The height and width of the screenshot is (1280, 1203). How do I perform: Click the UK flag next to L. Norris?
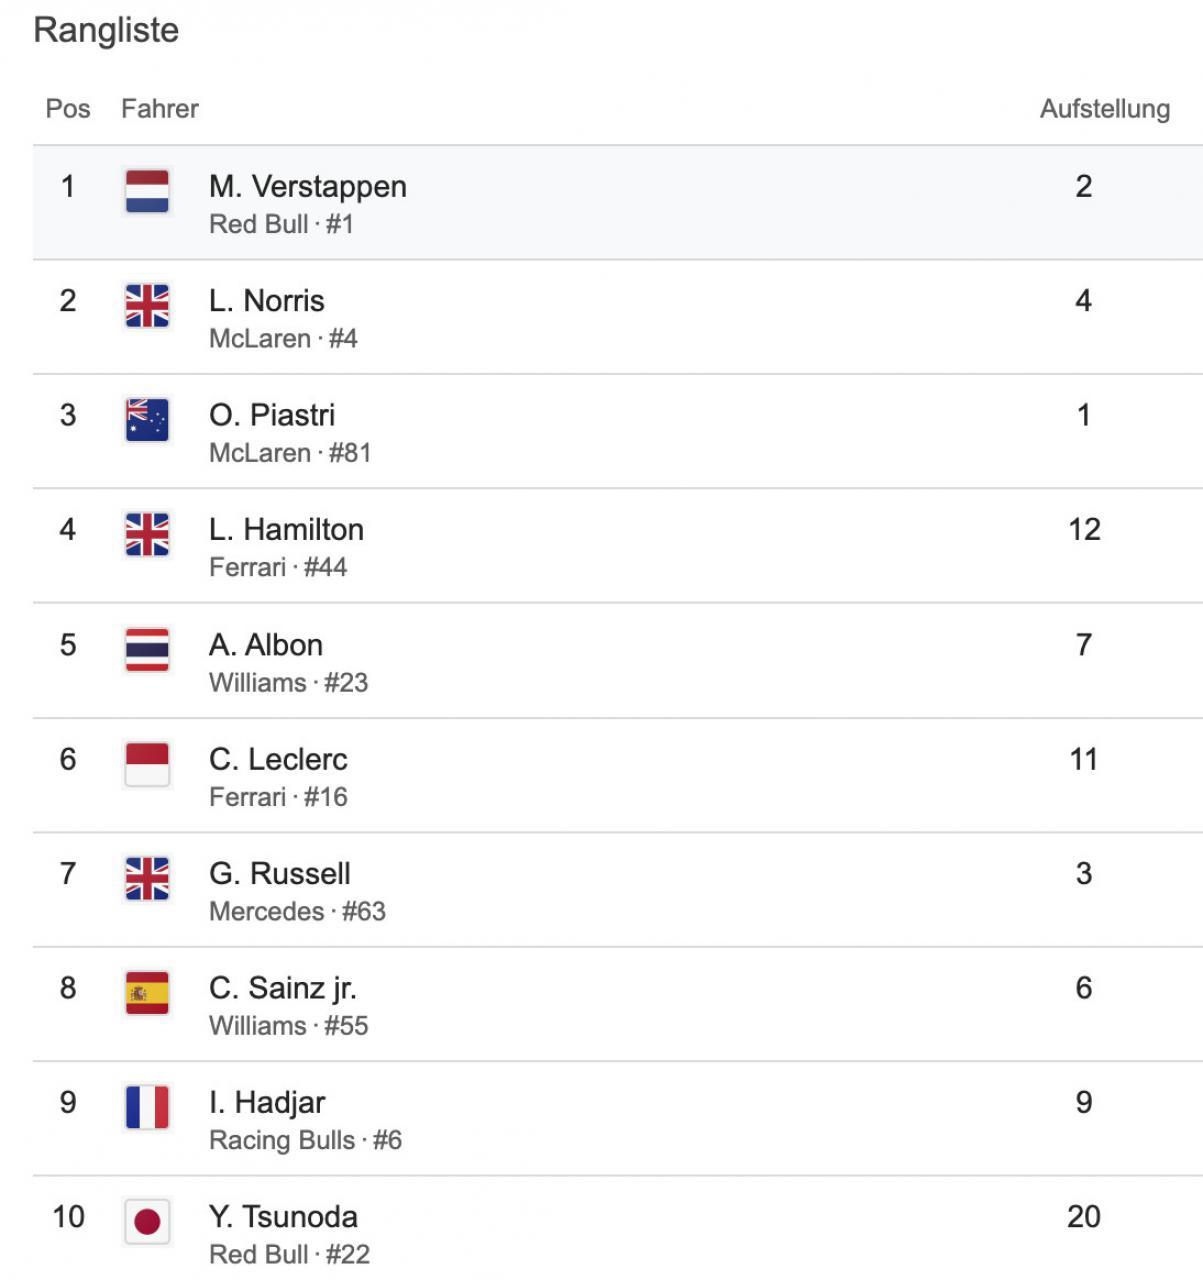[147, 306]
